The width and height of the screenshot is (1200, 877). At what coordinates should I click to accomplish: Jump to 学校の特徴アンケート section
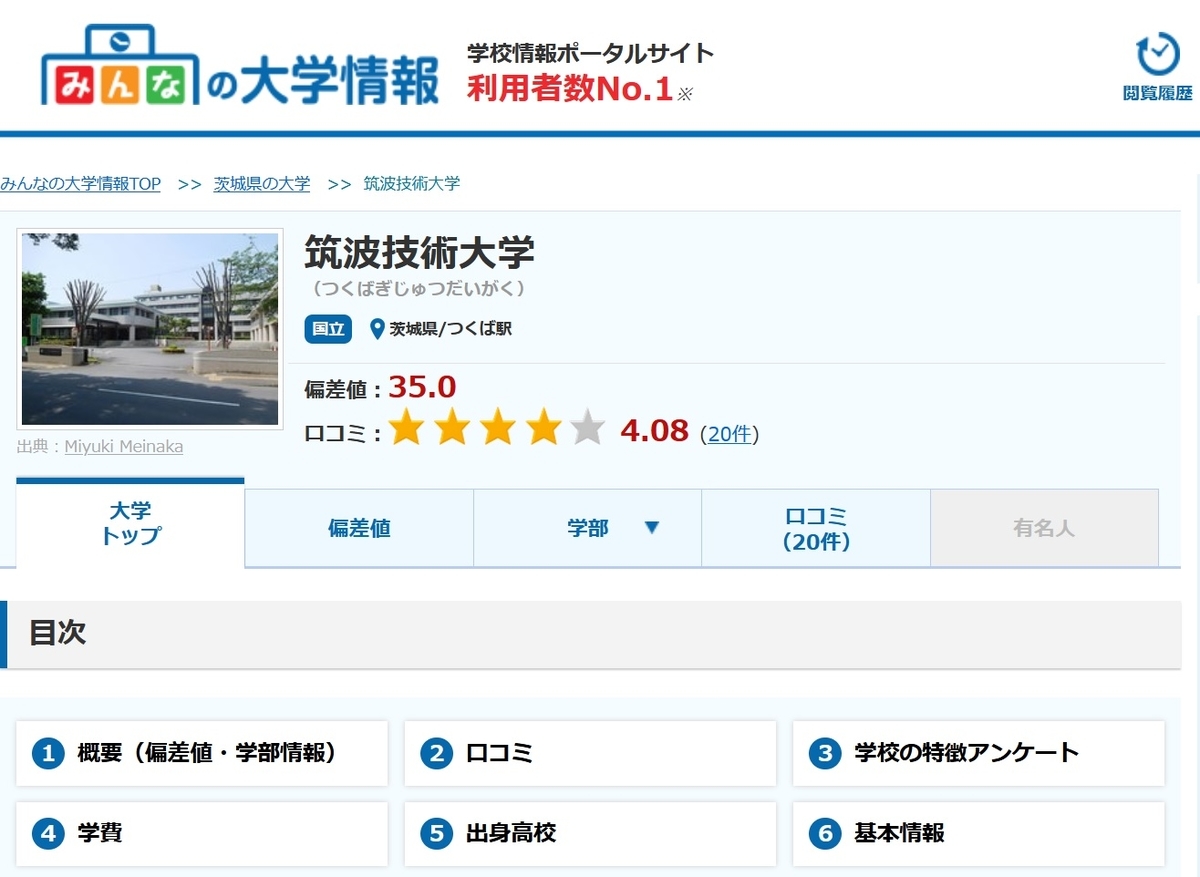pos(979,753)
